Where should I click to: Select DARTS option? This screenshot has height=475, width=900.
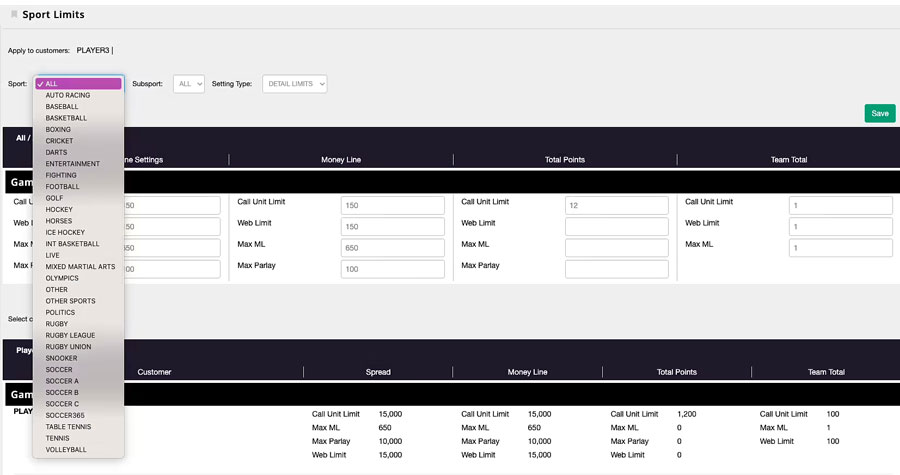pyautogui.click(x=56, y=153)
